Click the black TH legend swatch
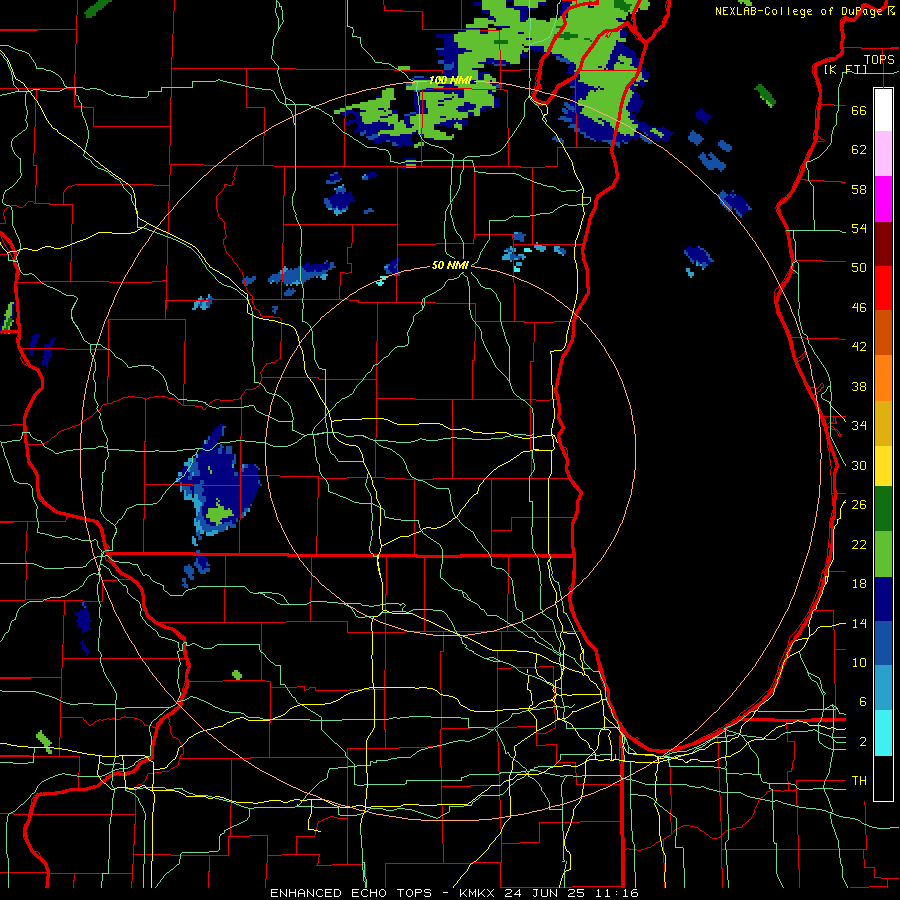Image resolution: width=900 pixels, height=900 pixels. (883, 778)
